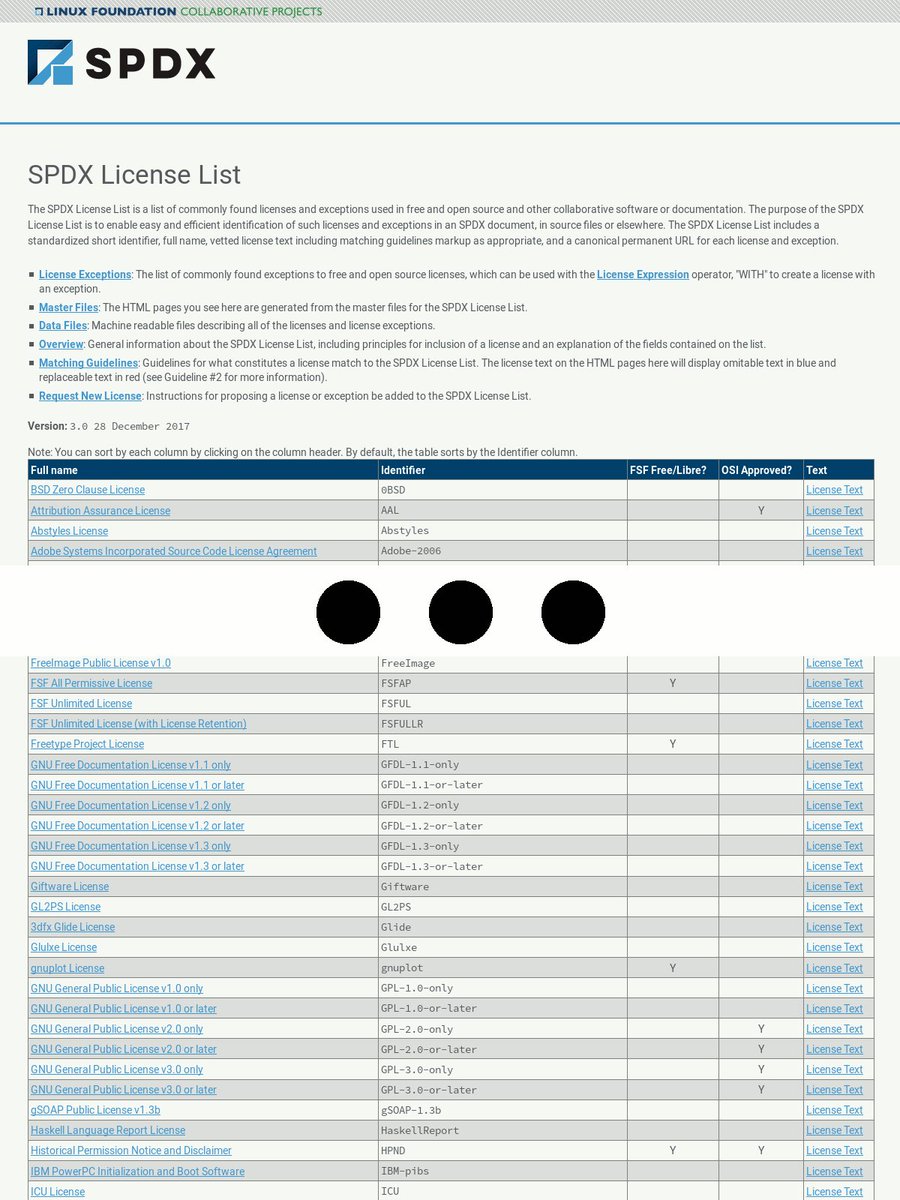Open License Text for the 0BSD row
The height and width of the screenshot is (1200, 900).
click(834, 490)
